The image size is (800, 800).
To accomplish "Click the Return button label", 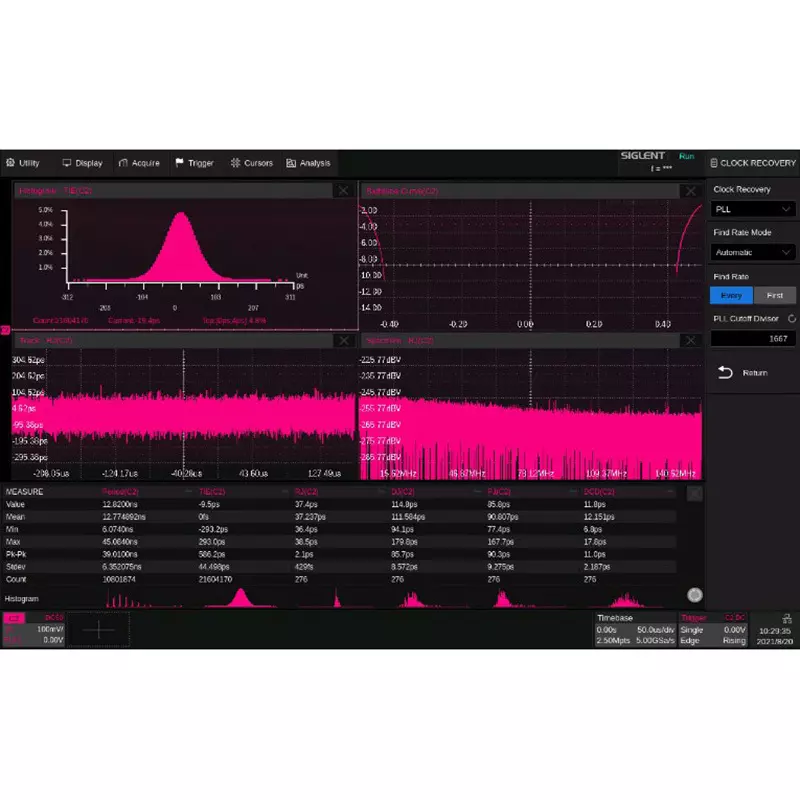I will tap(755, 373).
